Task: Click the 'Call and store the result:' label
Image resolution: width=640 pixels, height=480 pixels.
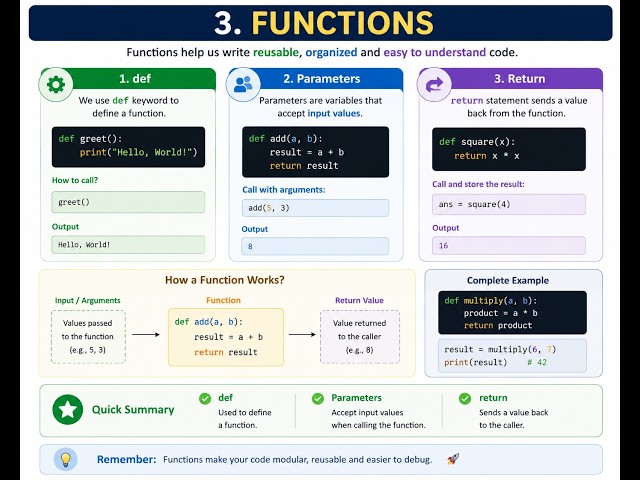Action: (478, 184)
